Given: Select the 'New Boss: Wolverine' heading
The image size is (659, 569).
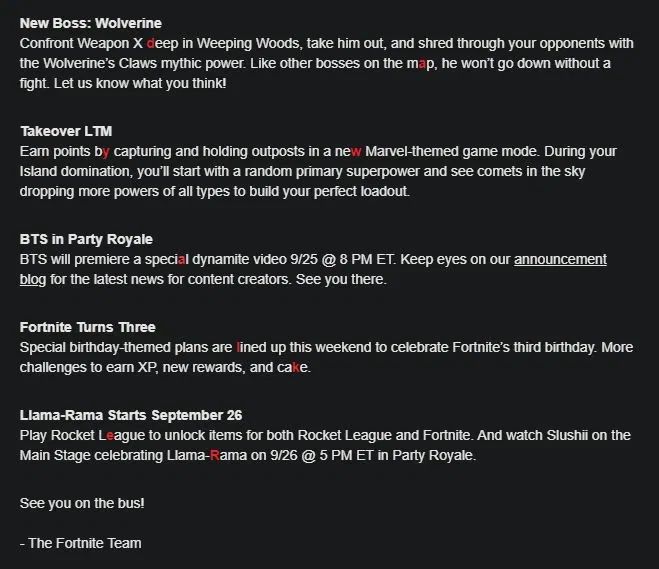Looking at the screenshot, I should coord(91,23).
